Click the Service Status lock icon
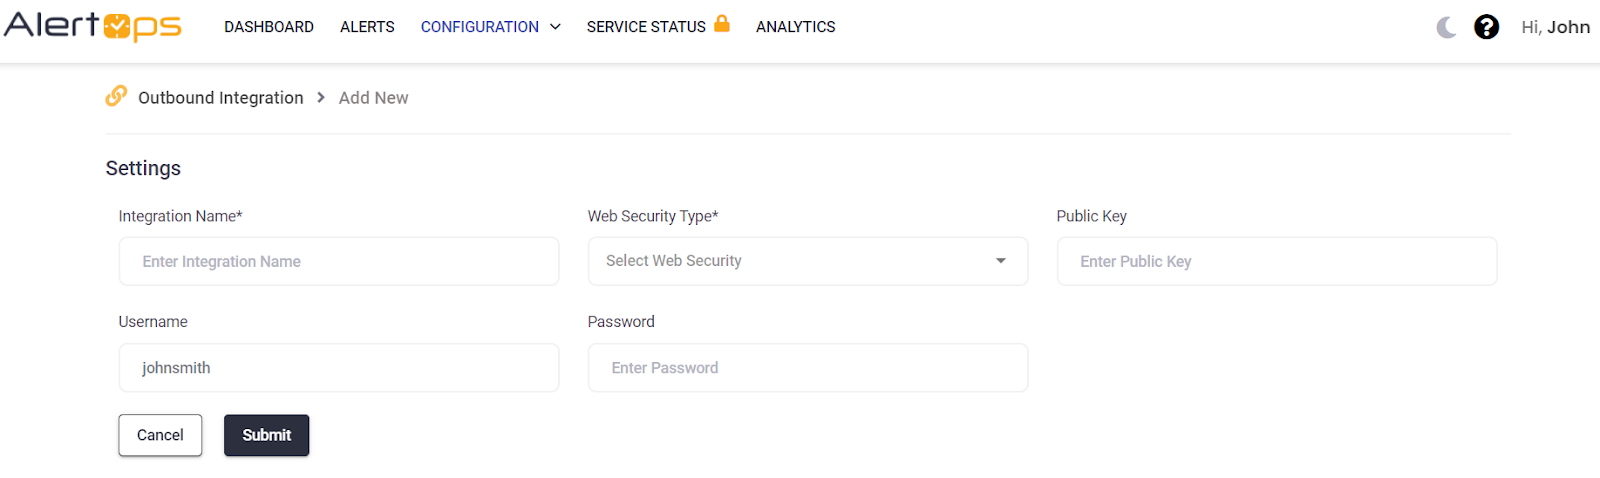 [722, 23]
